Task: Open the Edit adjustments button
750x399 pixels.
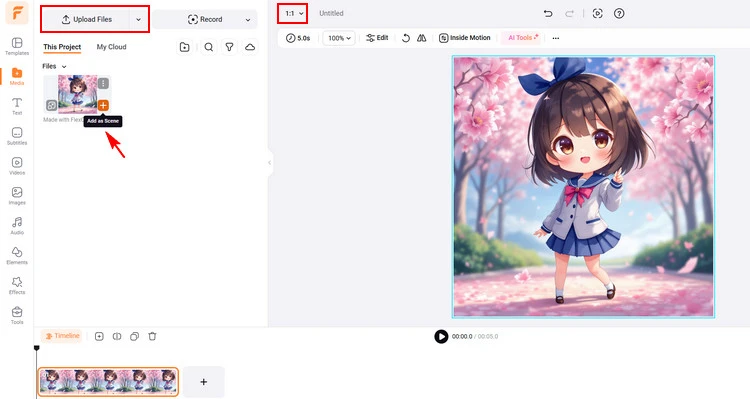Action: click(x=377, y=38)
